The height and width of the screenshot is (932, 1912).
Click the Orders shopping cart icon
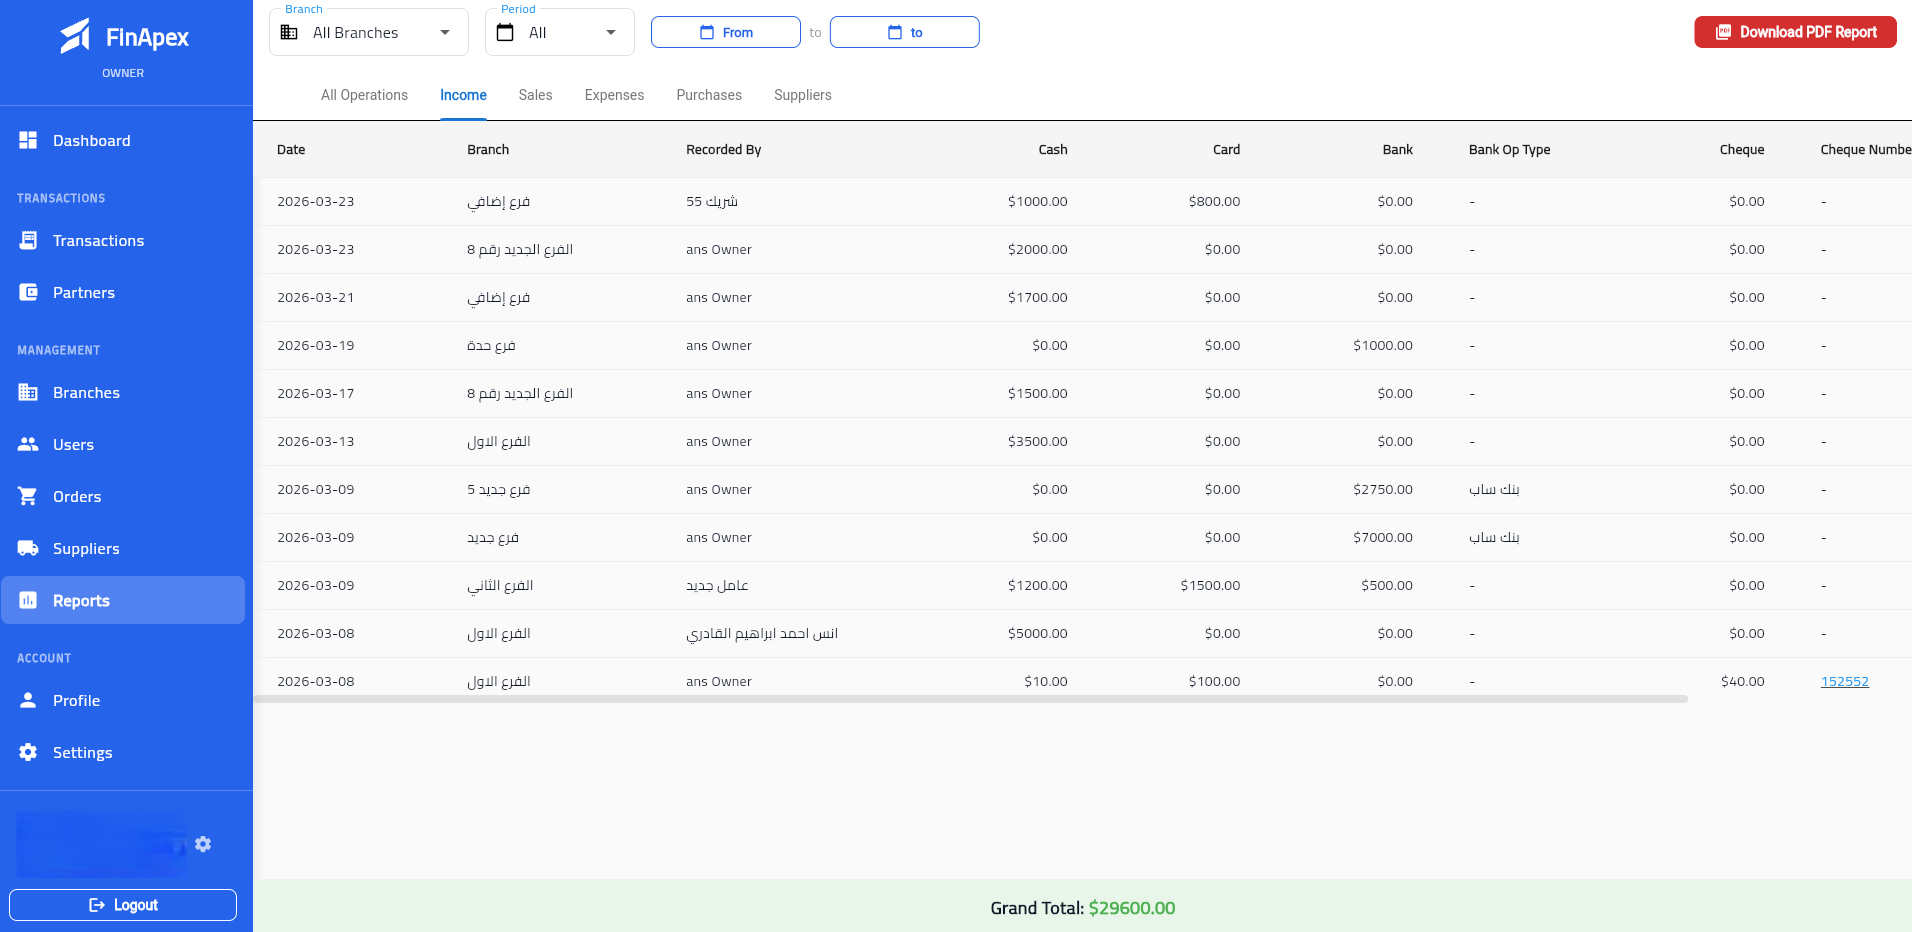[28, 496]
